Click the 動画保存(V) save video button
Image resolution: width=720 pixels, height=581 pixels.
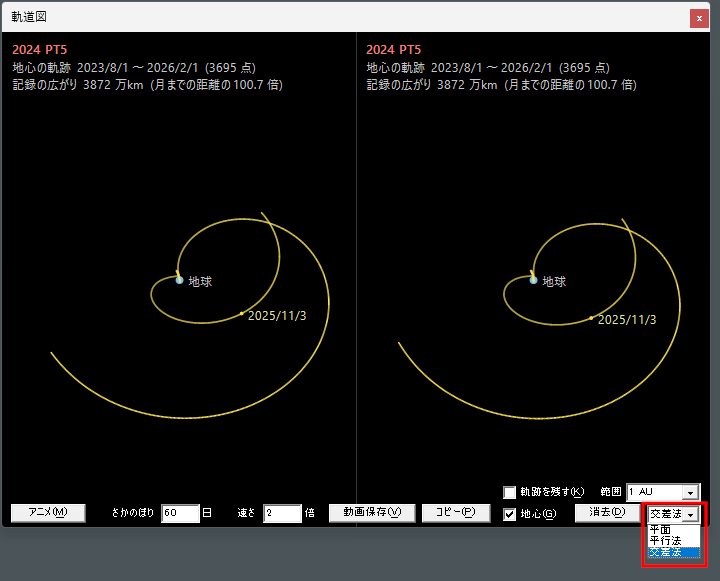pos(372,513)
